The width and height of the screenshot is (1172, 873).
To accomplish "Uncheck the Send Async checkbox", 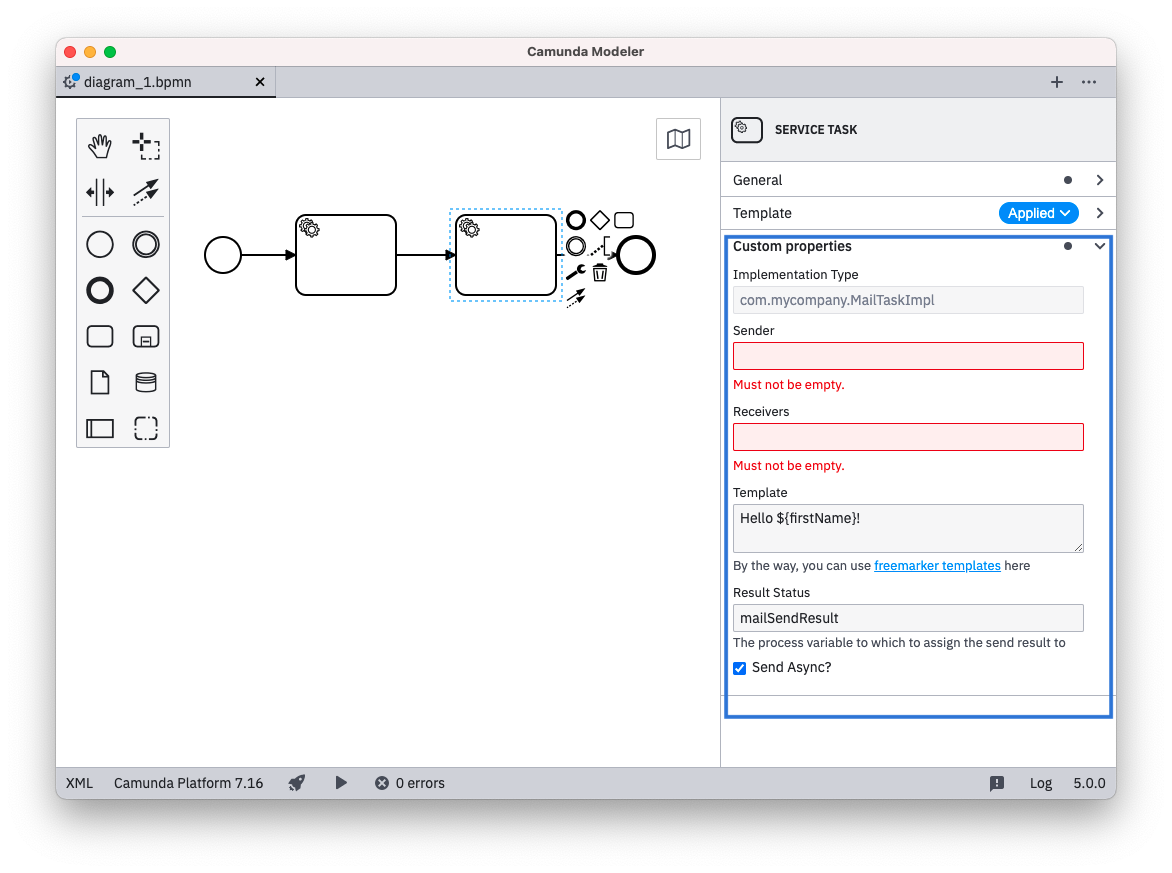I will coord(740,668).
